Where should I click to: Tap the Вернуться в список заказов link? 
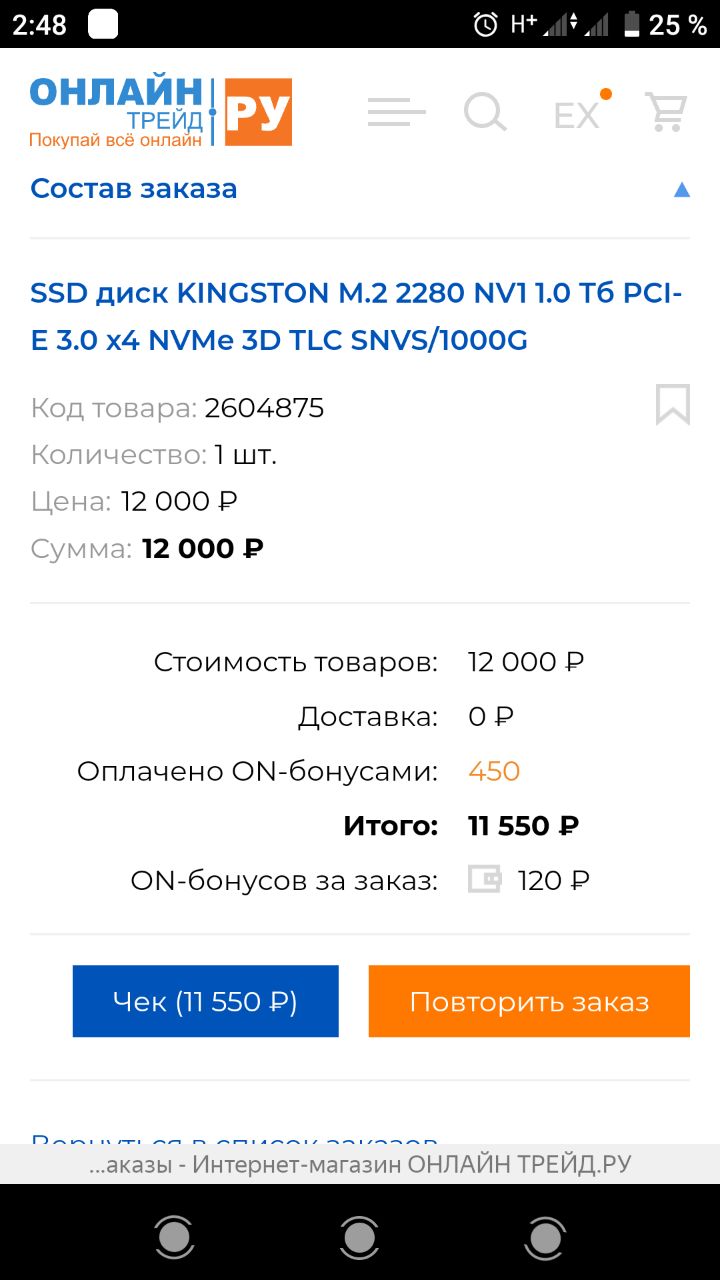(x=234, y=1138)
